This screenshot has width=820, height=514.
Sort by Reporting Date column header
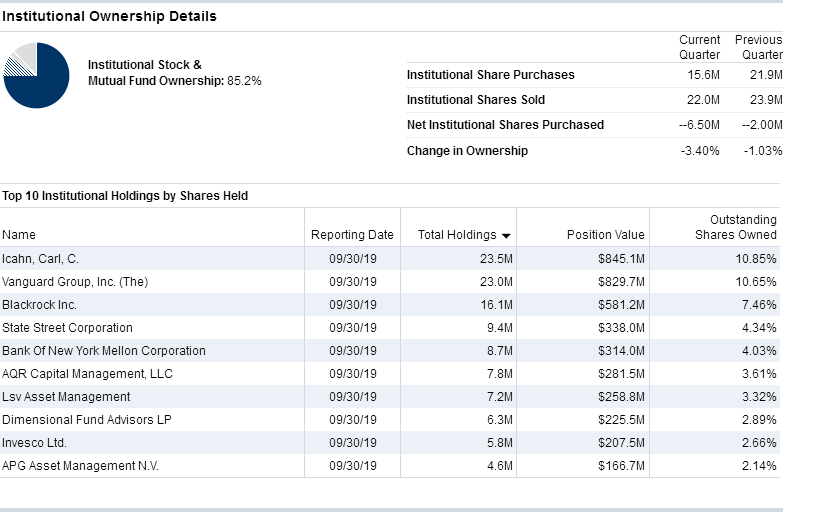(352, 235)
